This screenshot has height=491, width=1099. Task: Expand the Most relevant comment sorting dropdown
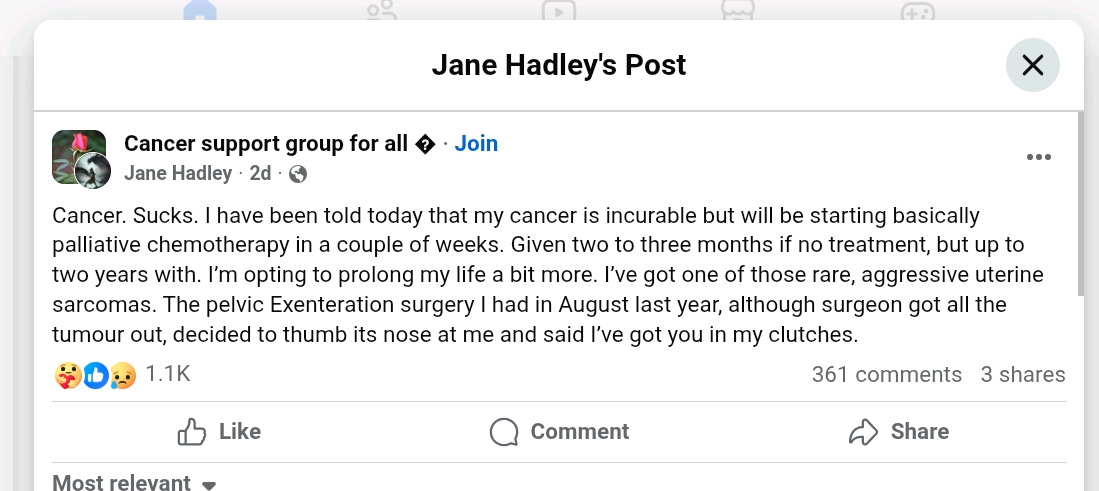pos(134,483)
